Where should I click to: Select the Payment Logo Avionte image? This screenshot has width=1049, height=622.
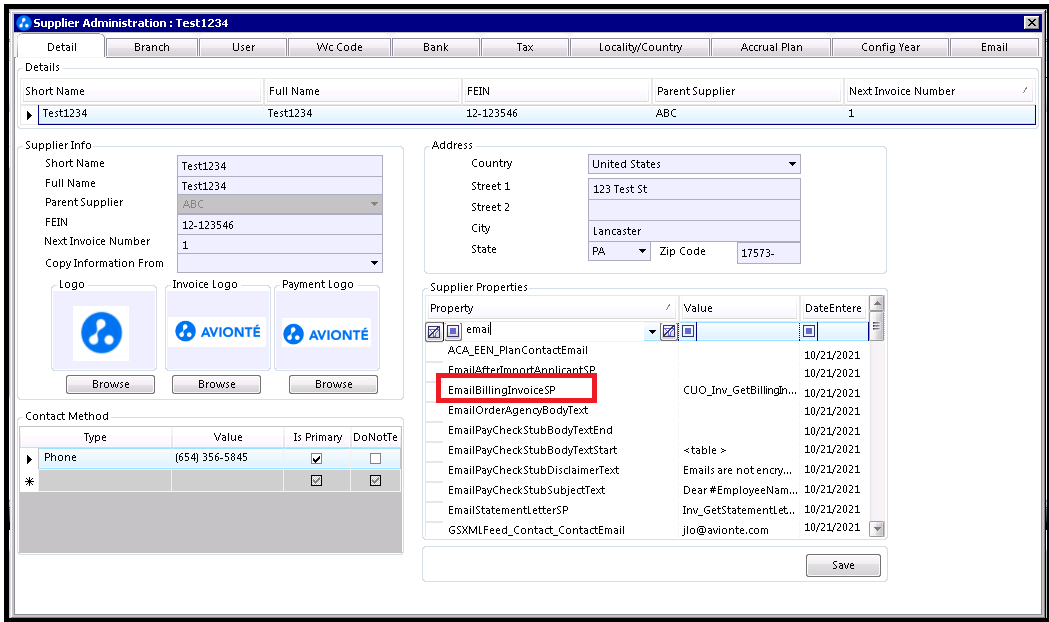[x=326, y=333]
